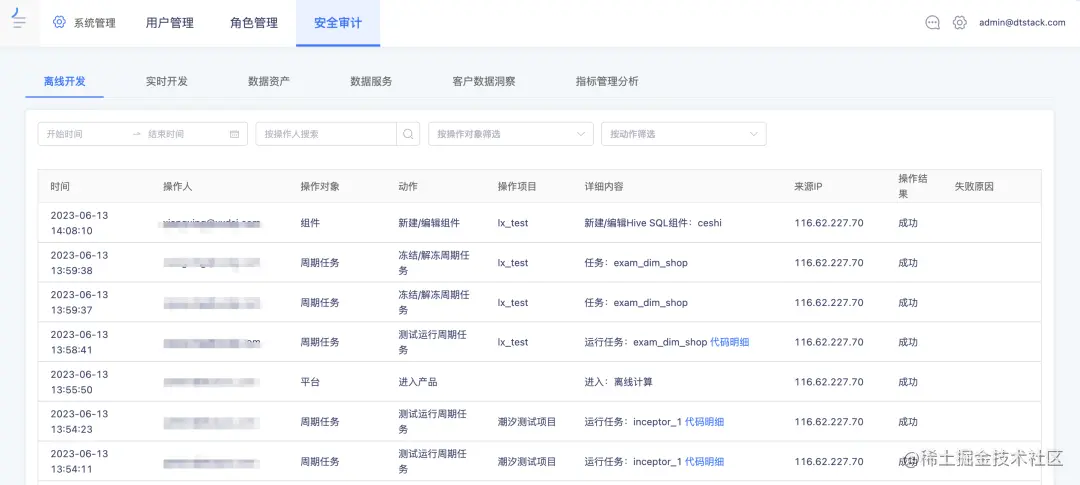Switch to 客户数据洞察 tab
This screenshot has height=485, width=1080.
point(484,81)
